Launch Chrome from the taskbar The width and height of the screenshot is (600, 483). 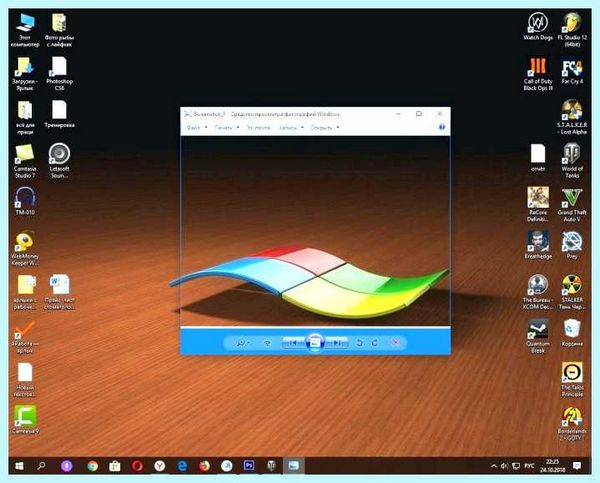click(93, 466)
